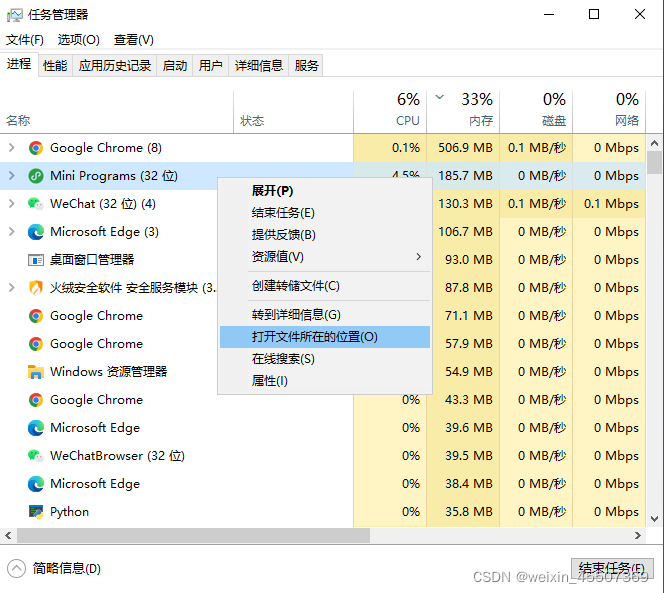Switch to the 详细信息 tab
This screenshot has width=664, height=593.
[259, 66]
